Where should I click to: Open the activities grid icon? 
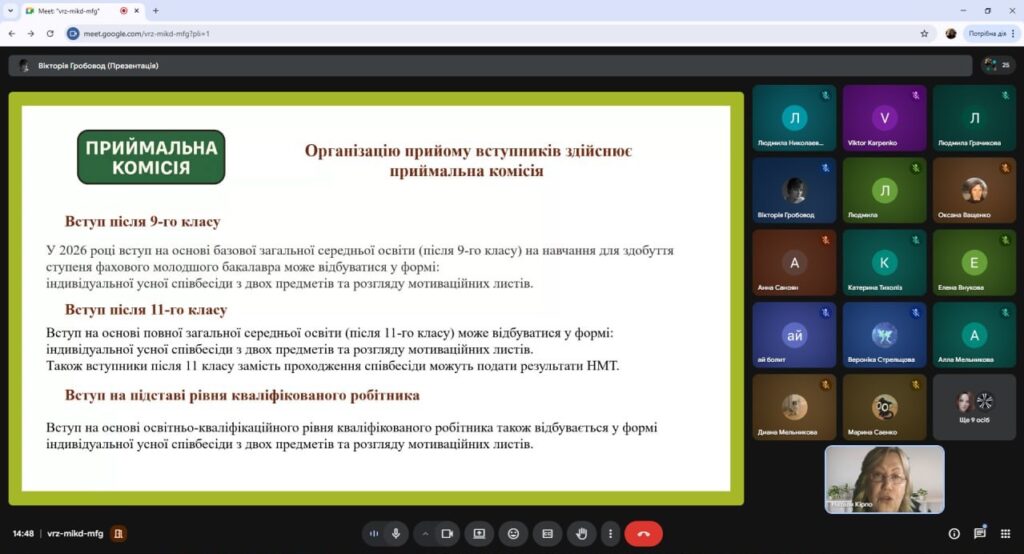(x=1004, y=534)
